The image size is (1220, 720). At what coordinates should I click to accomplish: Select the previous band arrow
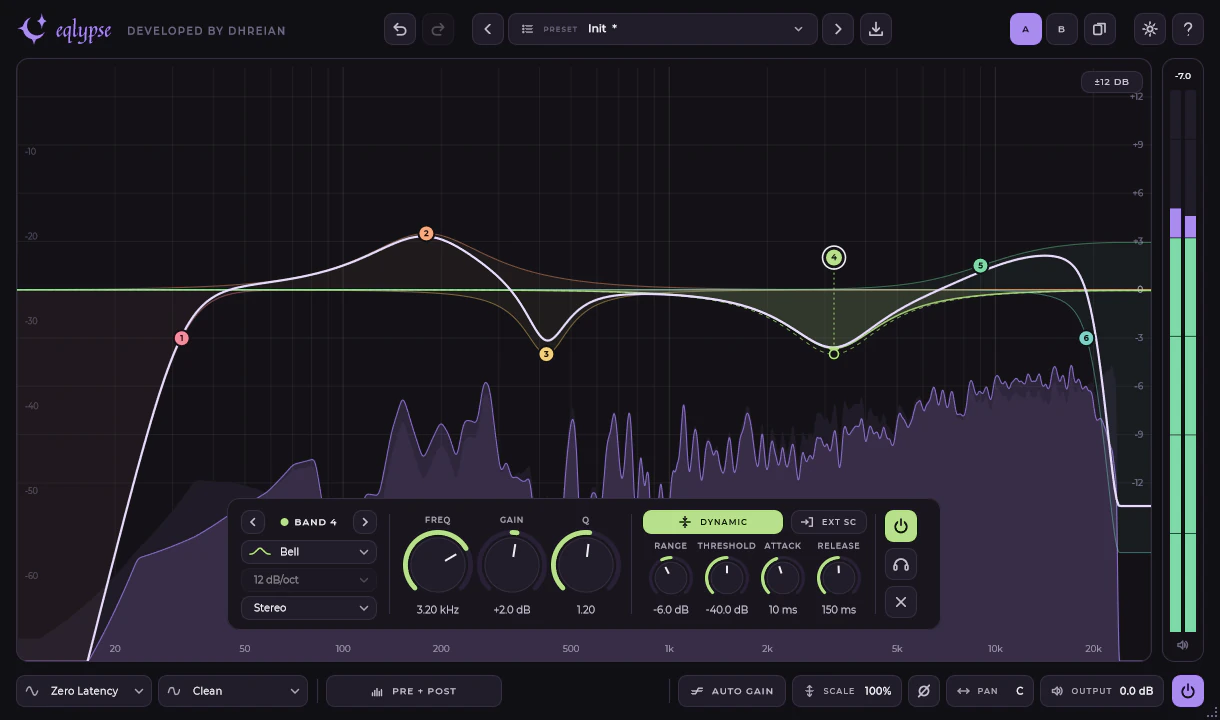coord(253,522)
